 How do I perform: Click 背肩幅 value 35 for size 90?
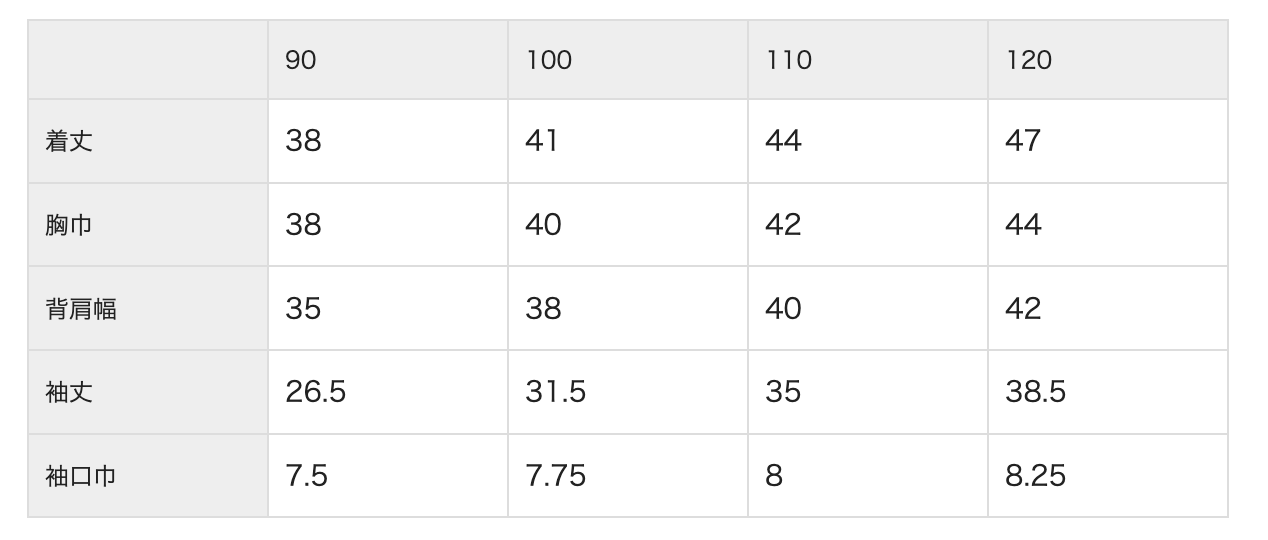click(x=303, y=309)
